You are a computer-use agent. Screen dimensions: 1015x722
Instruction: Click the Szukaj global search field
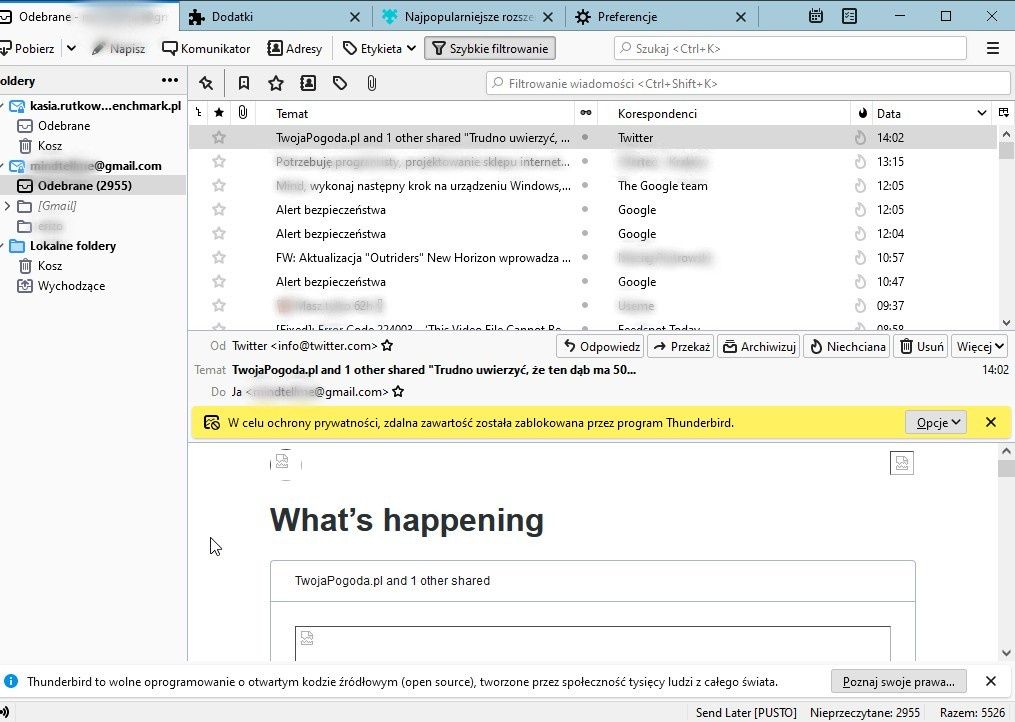(x=790, y=49)
